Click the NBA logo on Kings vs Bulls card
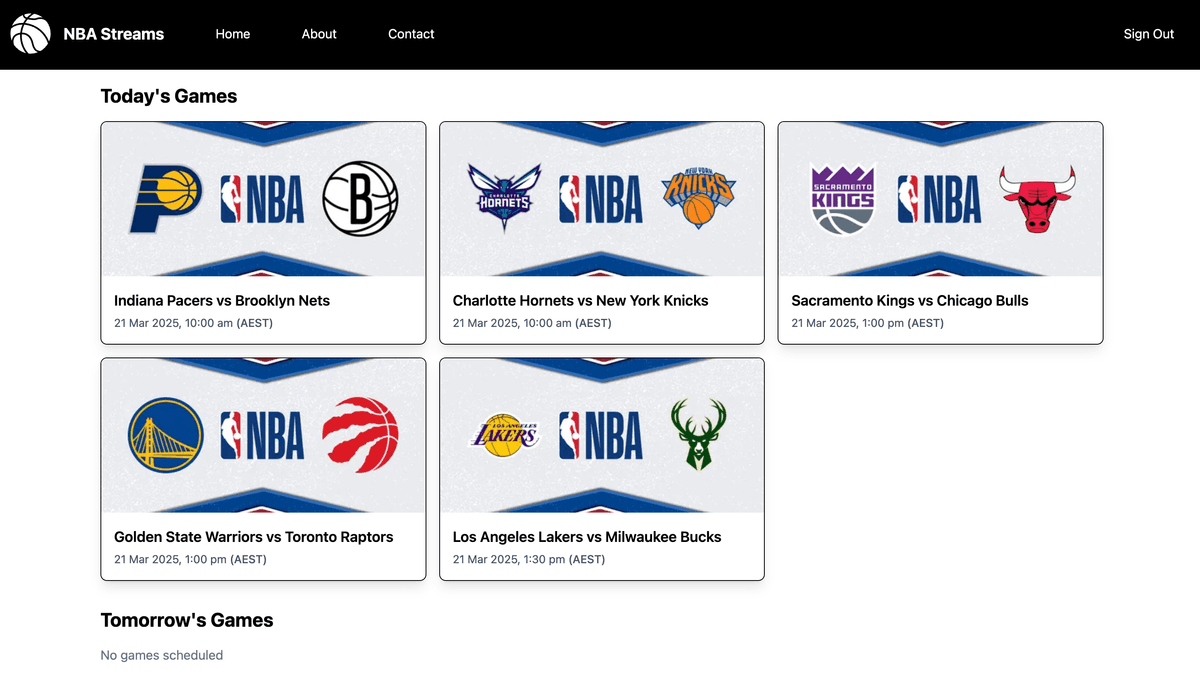The height and width of the screenshot is (686, 1200). pyautogui.click(x=939, y=199)
